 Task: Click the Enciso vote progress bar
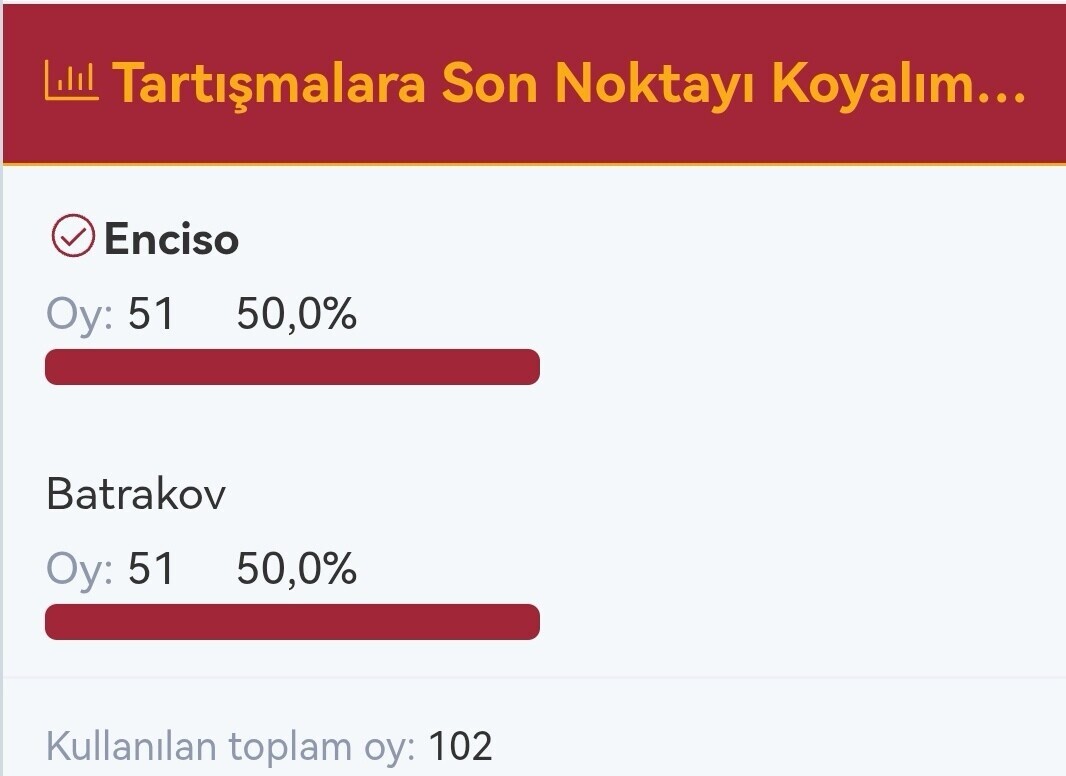coord(292,367)
